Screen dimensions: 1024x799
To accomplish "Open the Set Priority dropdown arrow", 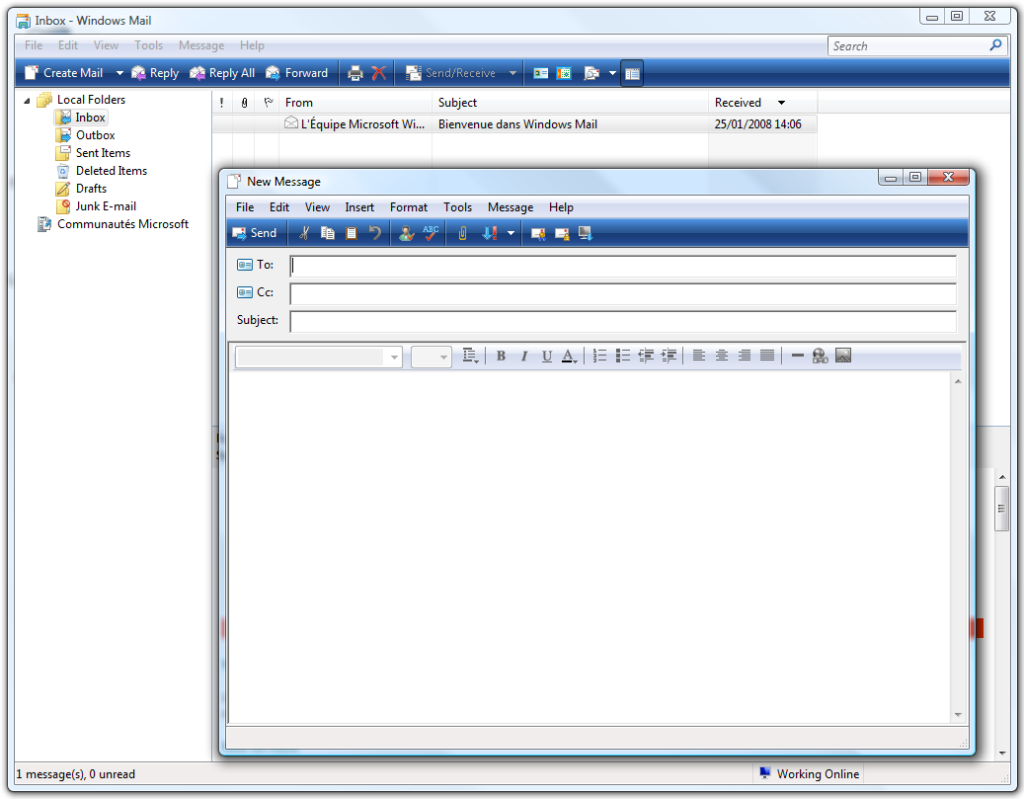I will coord(511,233).
